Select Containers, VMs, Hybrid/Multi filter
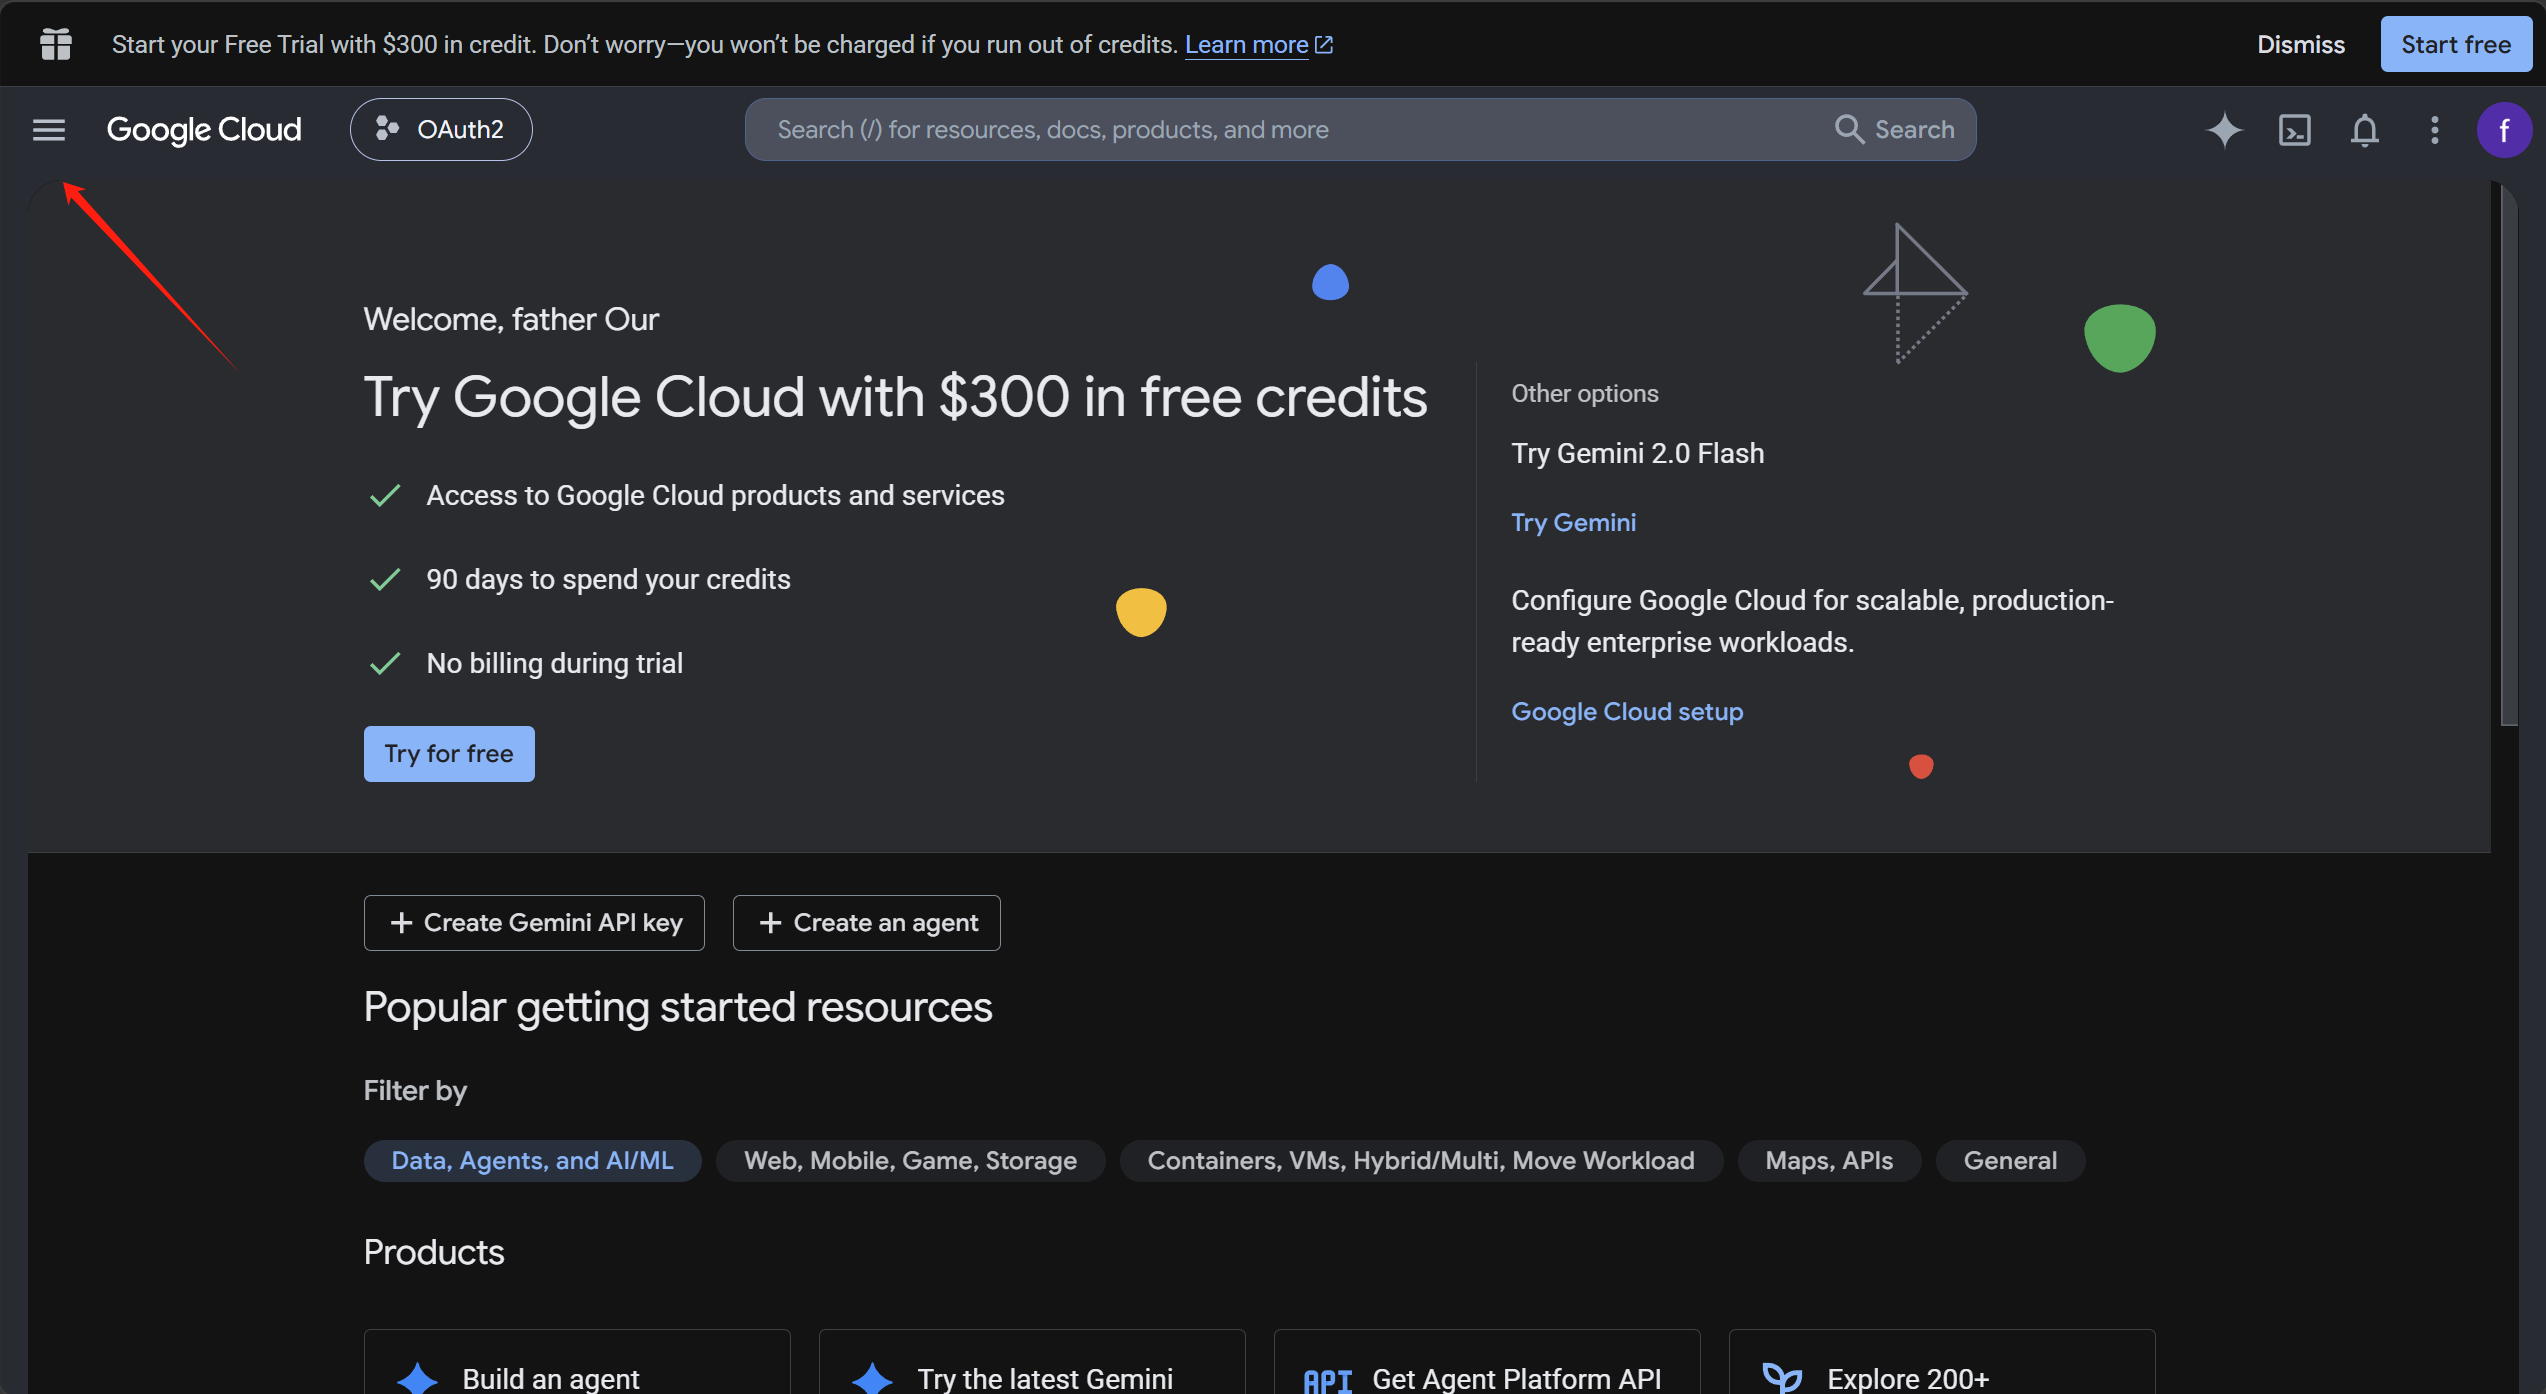The image size is (2546, 1394). 1421,1161
